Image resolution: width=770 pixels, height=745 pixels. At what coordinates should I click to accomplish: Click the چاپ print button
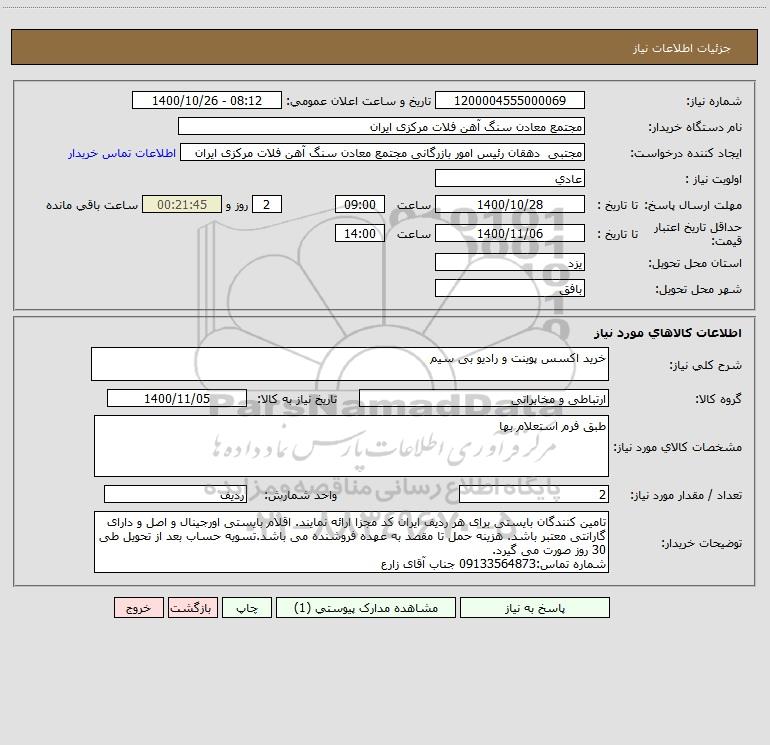(247, 607)
